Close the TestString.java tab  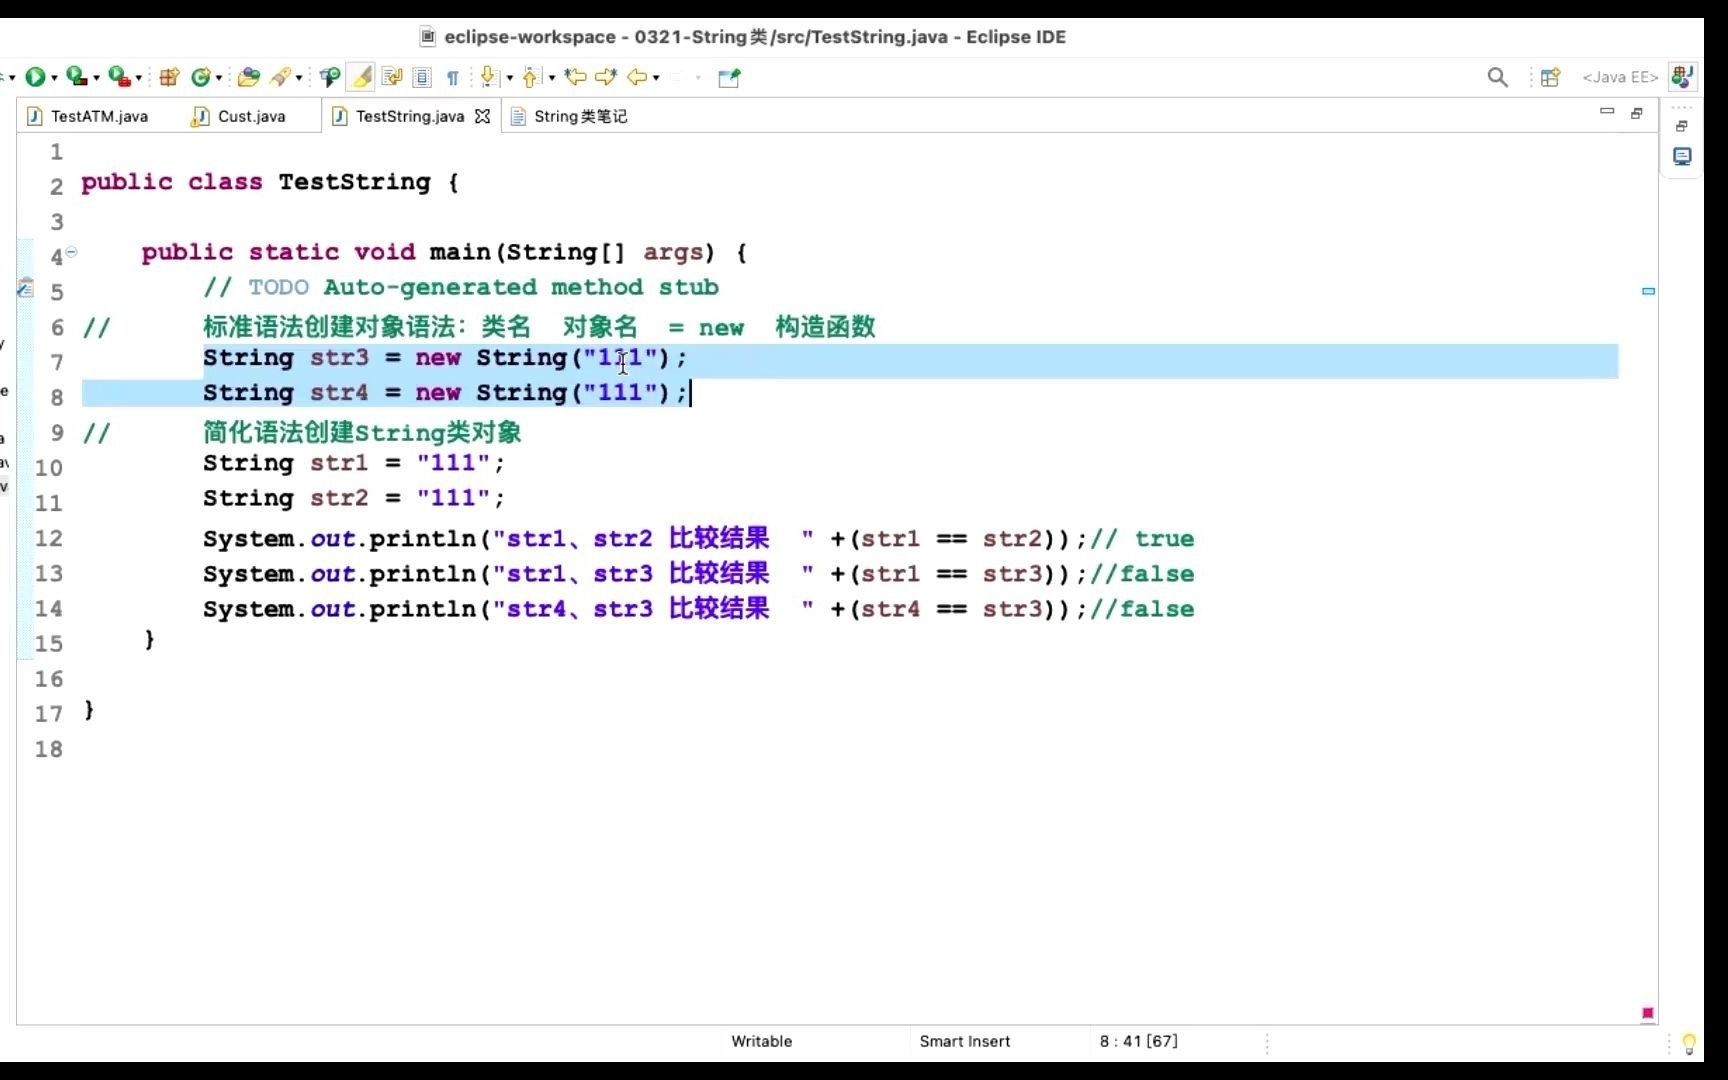483,116
